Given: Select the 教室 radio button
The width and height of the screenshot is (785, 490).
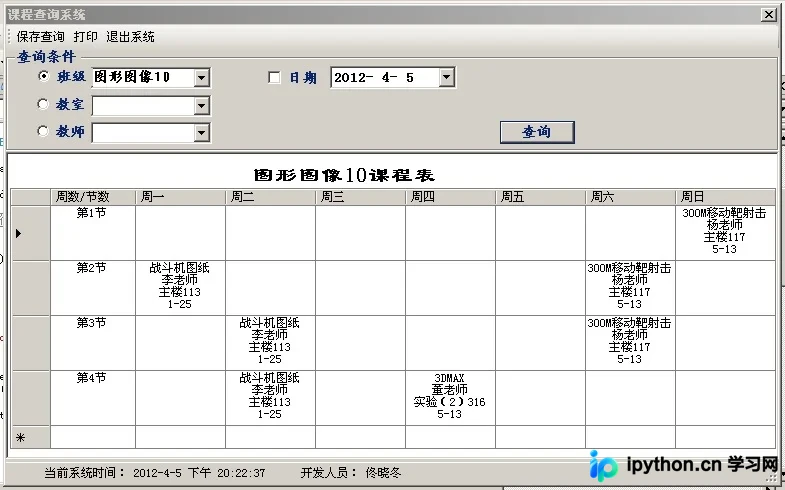Looking at the screenshot, I should click(x=44, y=104).
